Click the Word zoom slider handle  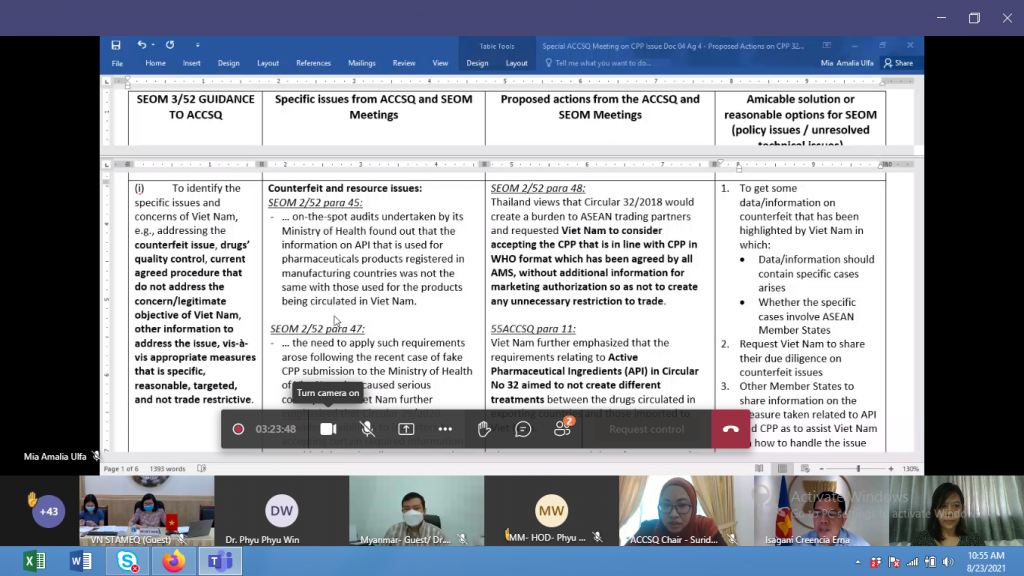point(858,469)
